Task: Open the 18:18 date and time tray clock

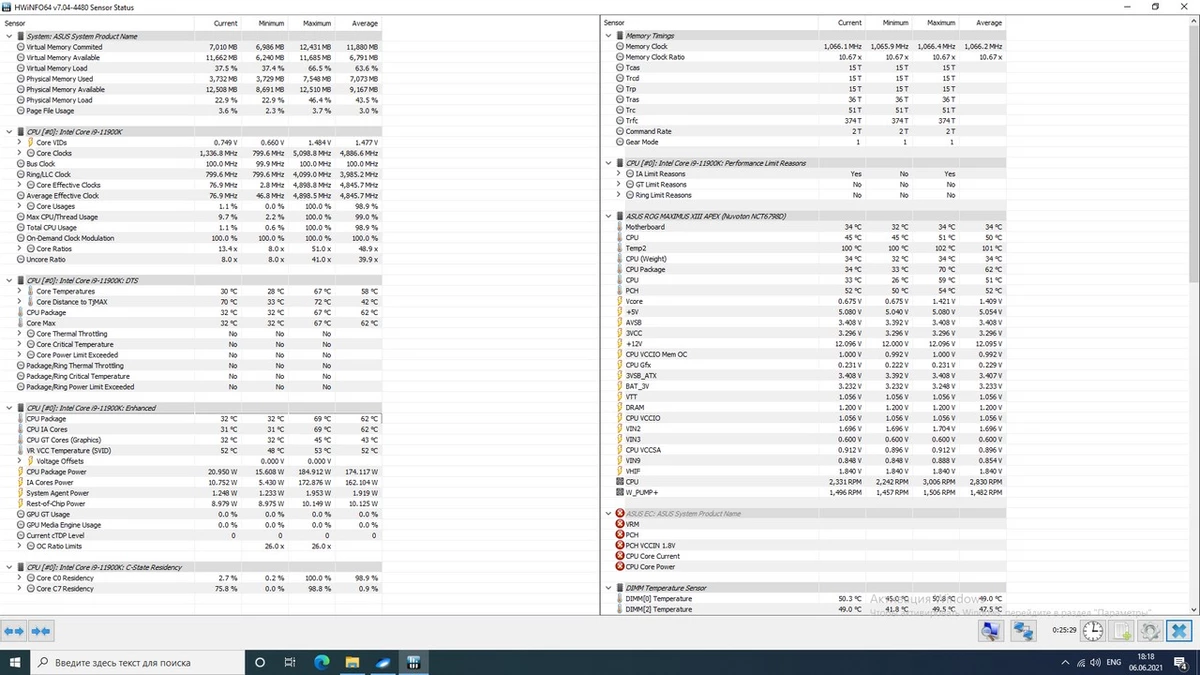Action: click(x=1145, y=662)
